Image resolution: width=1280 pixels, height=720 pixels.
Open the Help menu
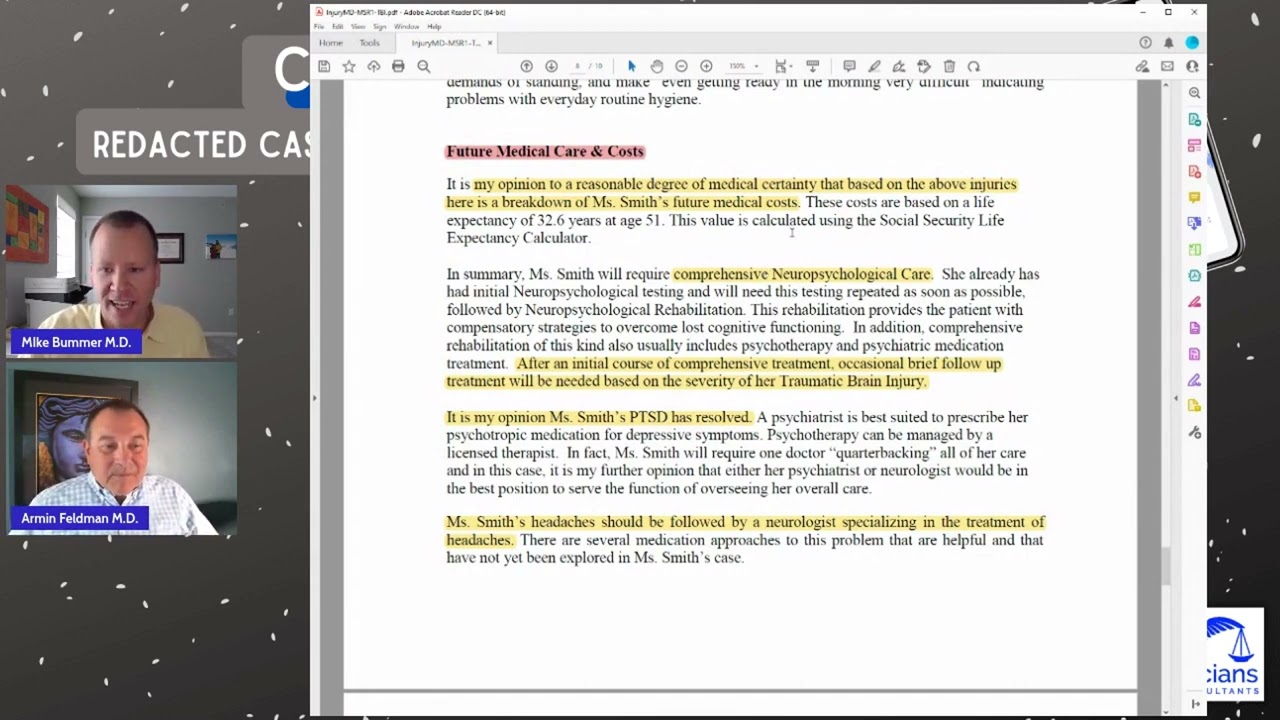tap(434, 26)
